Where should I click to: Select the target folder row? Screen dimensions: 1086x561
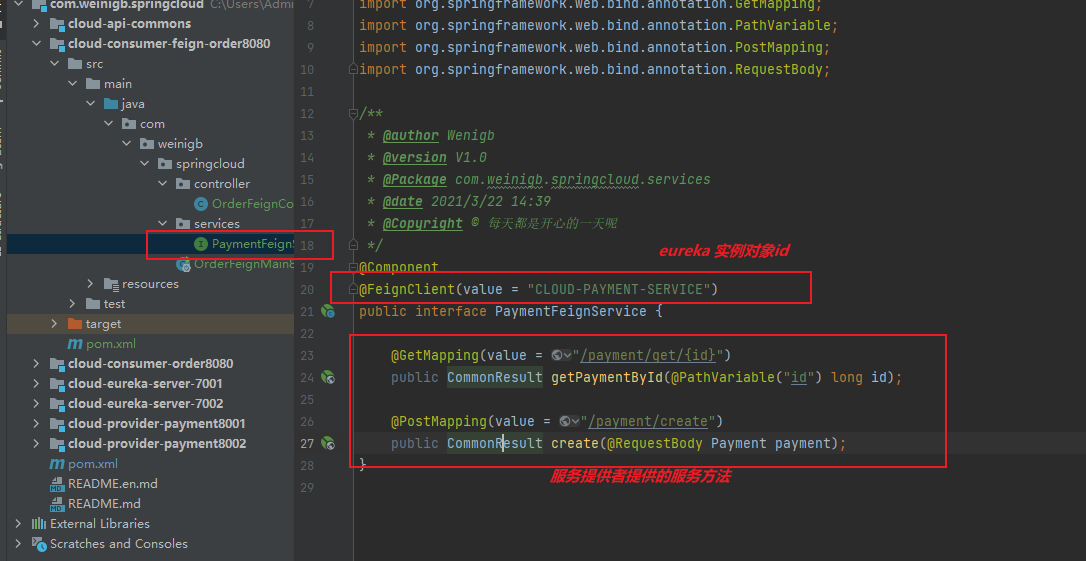pos(150,324)
